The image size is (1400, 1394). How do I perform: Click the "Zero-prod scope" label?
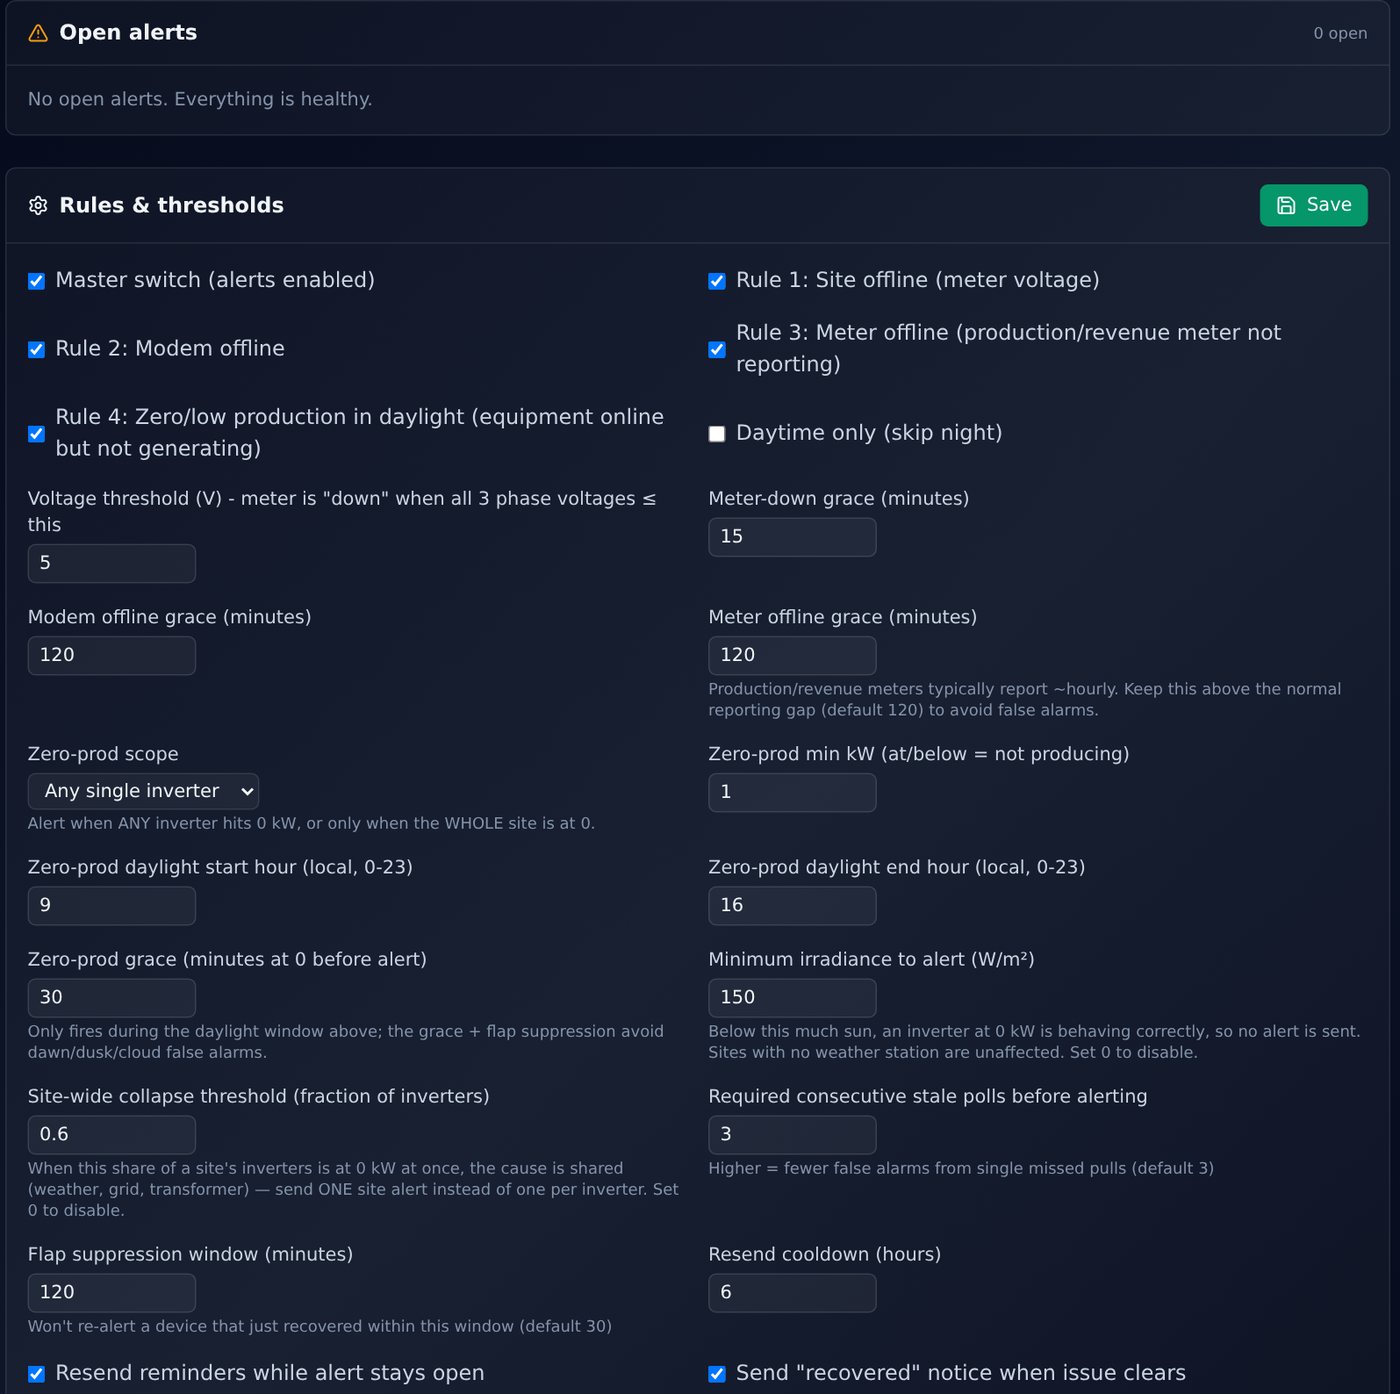coord(103,754)
